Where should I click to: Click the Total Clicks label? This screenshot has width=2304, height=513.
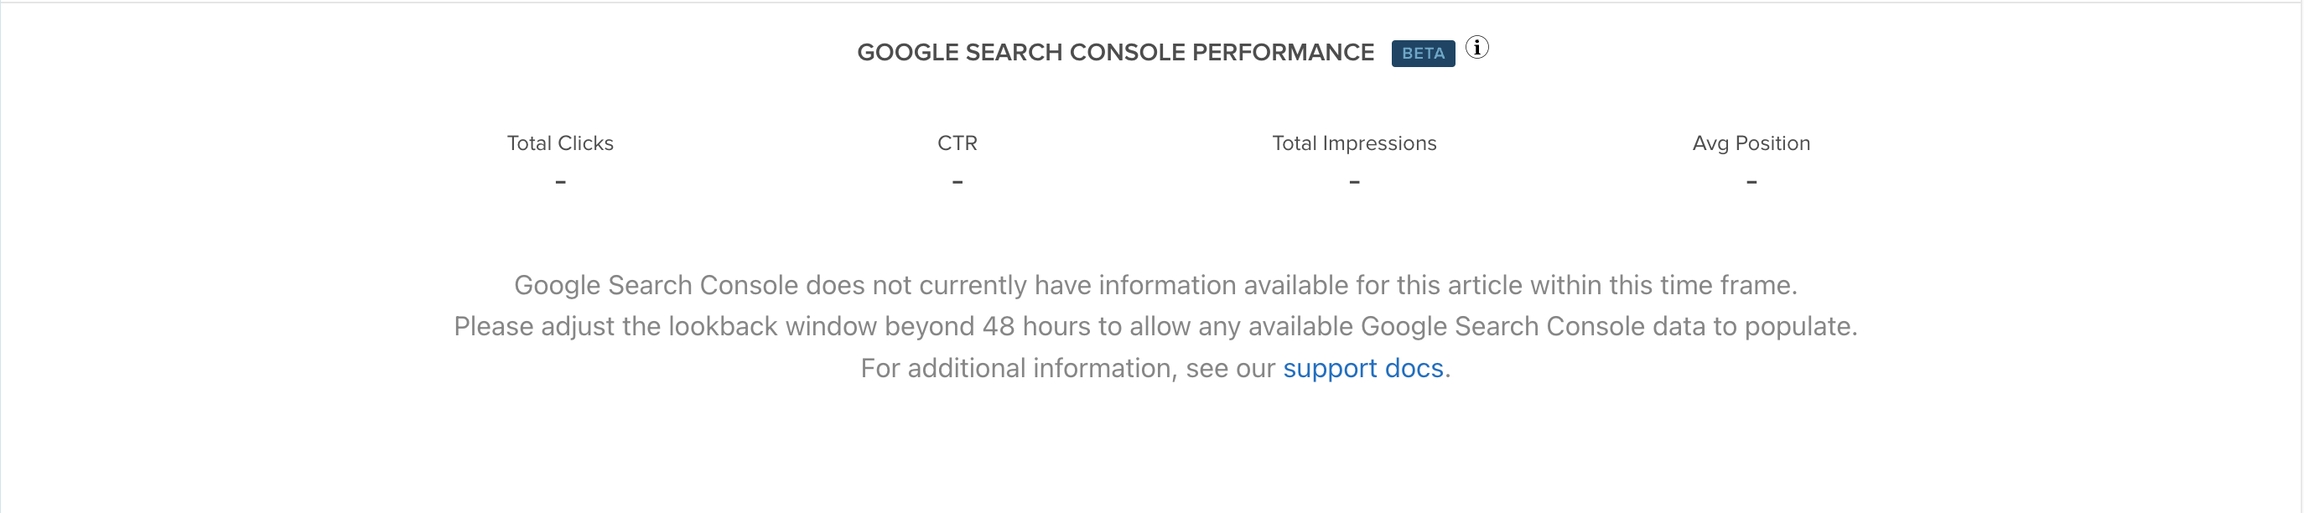(560, 143)
